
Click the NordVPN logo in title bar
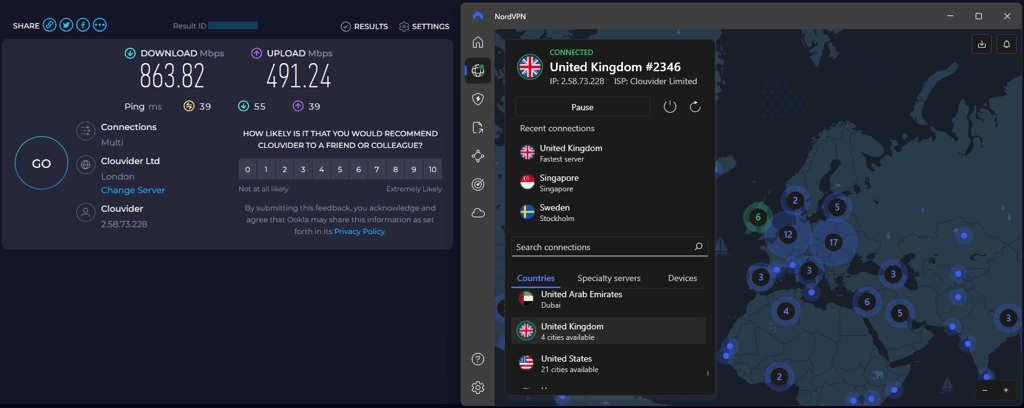(x=478, y=16)
